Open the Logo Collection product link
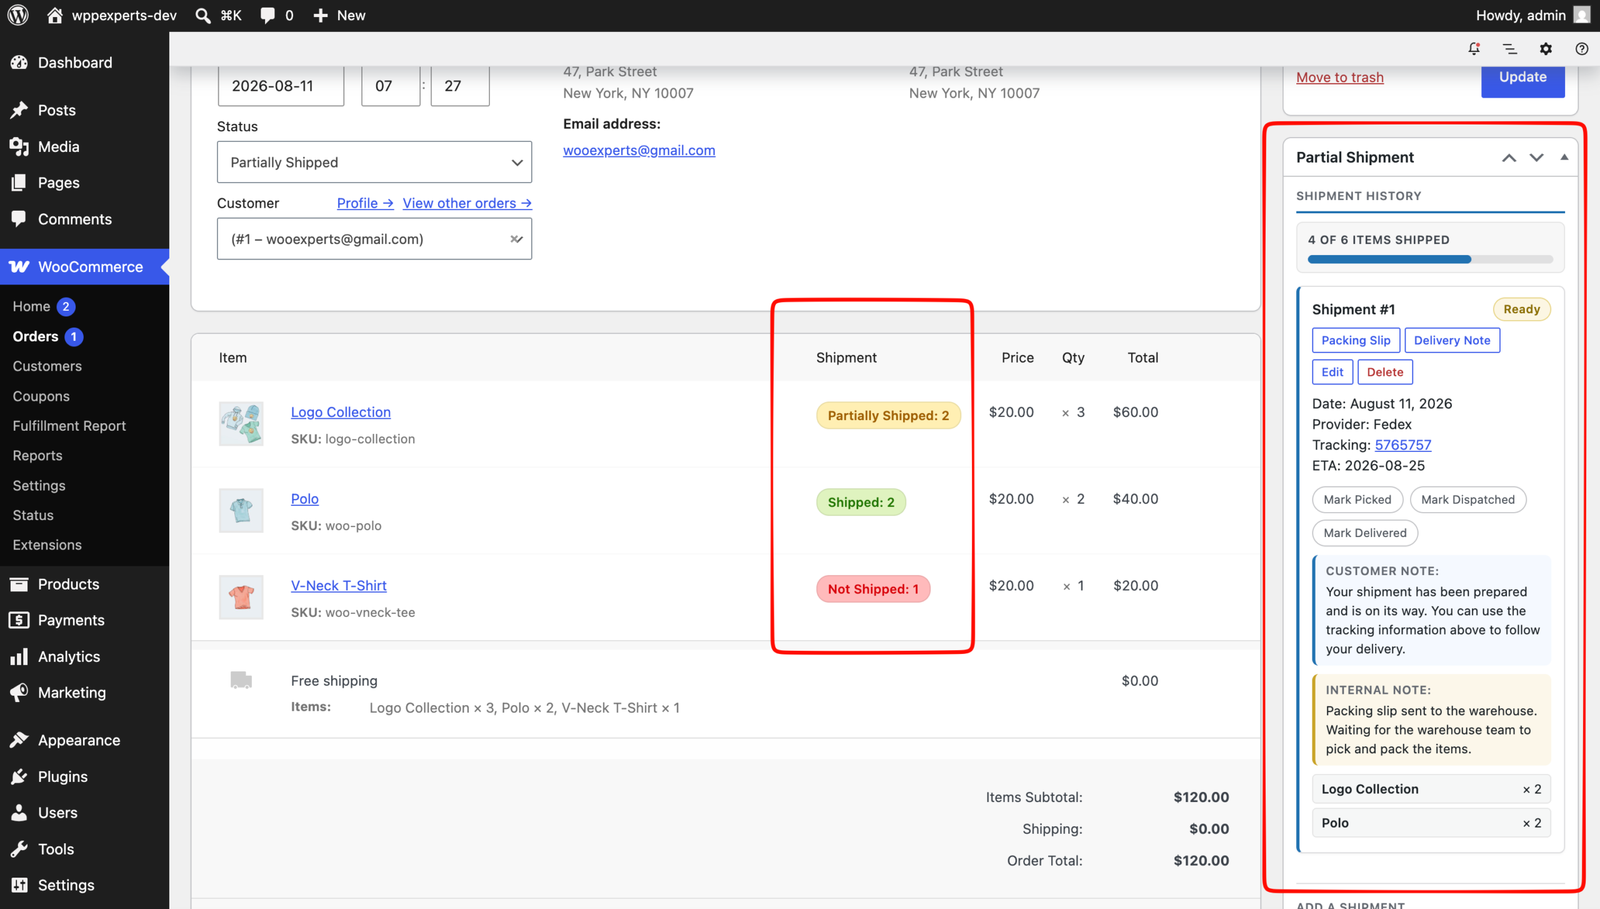This screenshot has height=909, width=1600. coord(341,412)
